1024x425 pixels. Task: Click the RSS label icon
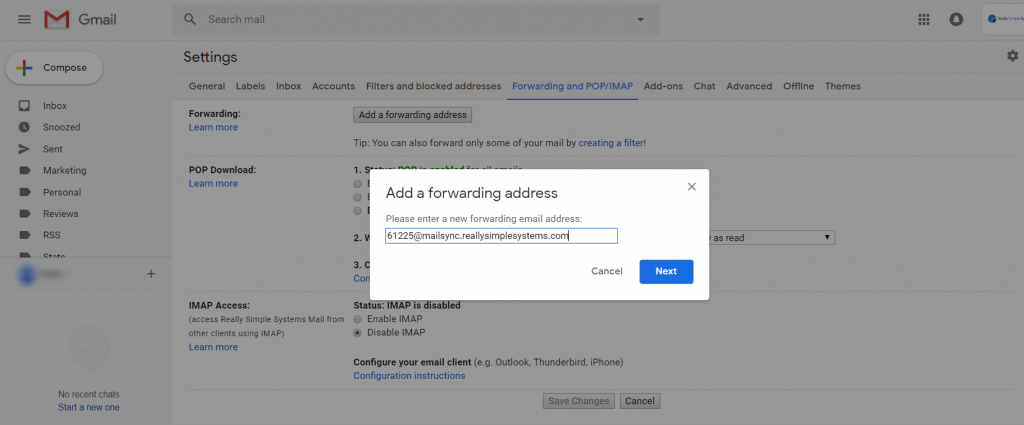click(24, 235)
